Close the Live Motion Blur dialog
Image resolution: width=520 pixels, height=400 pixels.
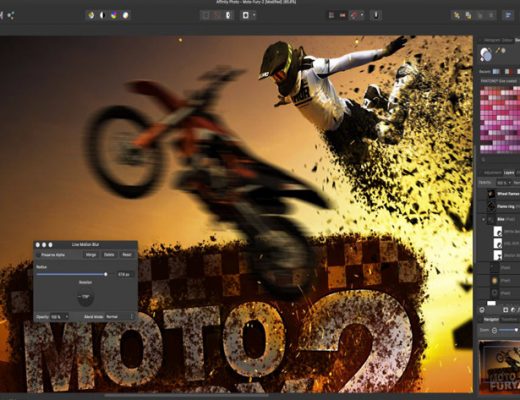point(38,245)
